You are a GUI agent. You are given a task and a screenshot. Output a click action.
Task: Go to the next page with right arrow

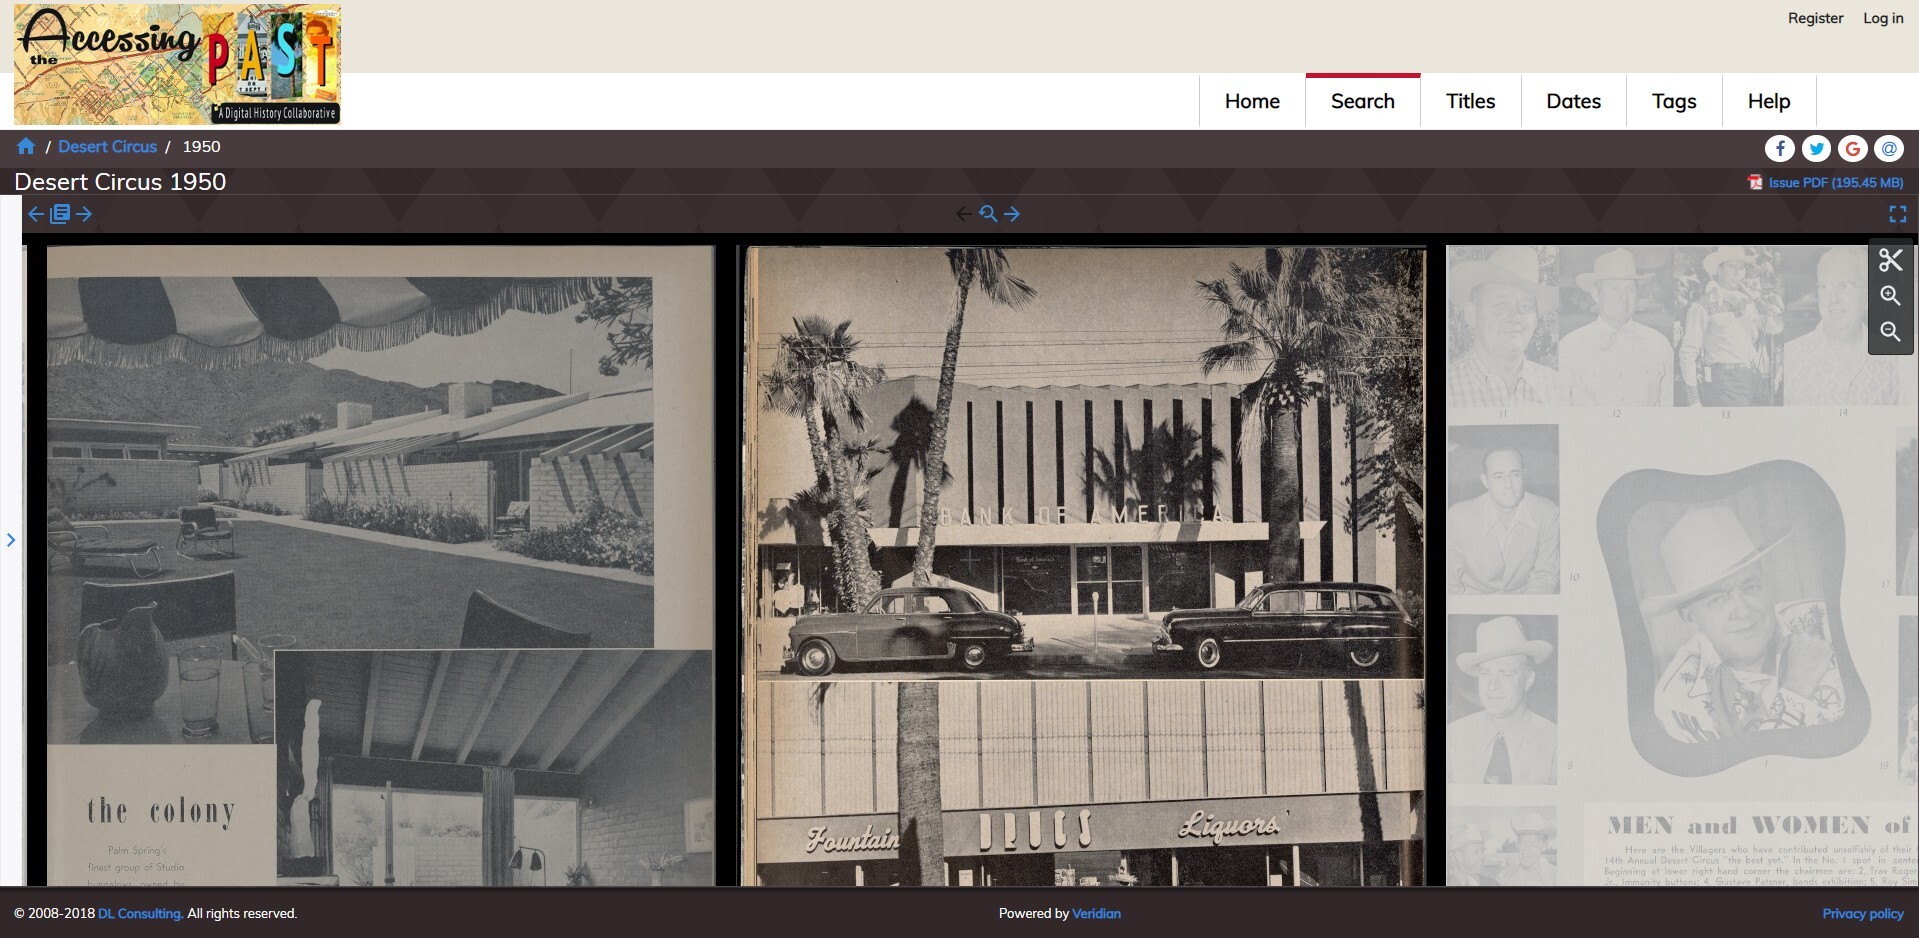click(x=1013, y=213)
